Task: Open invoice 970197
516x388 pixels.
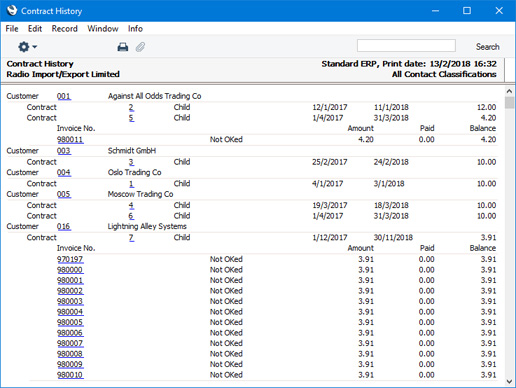Action: [x=70, y=259]
